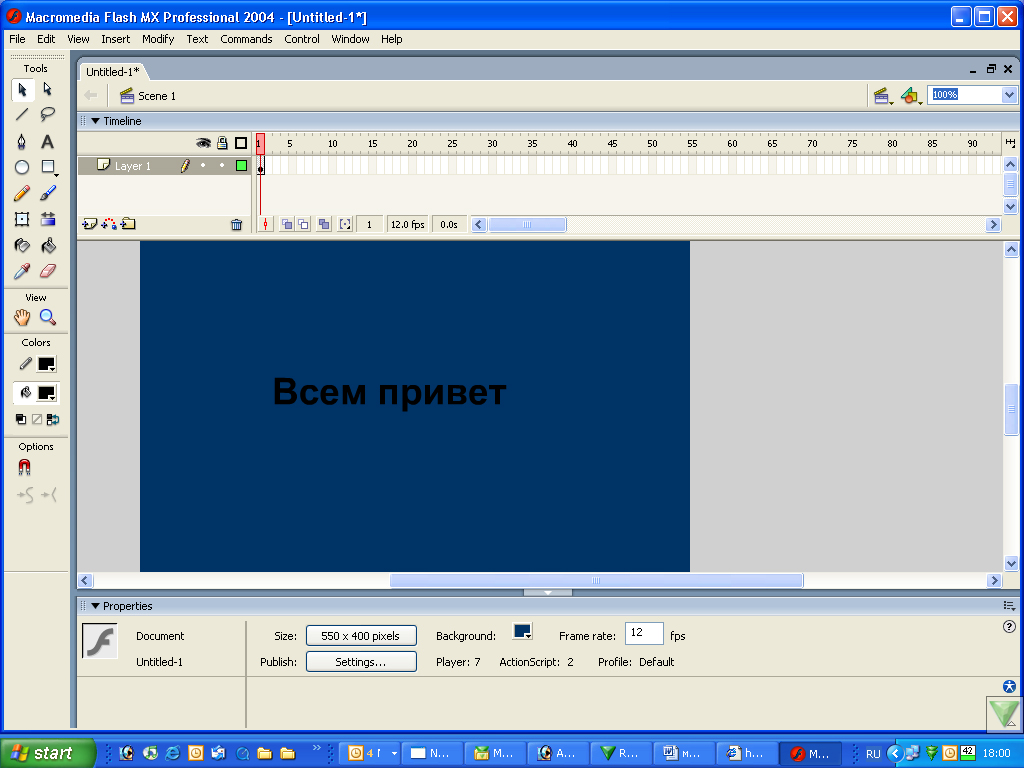Open the document Background color swatch

tap(522, 632)
